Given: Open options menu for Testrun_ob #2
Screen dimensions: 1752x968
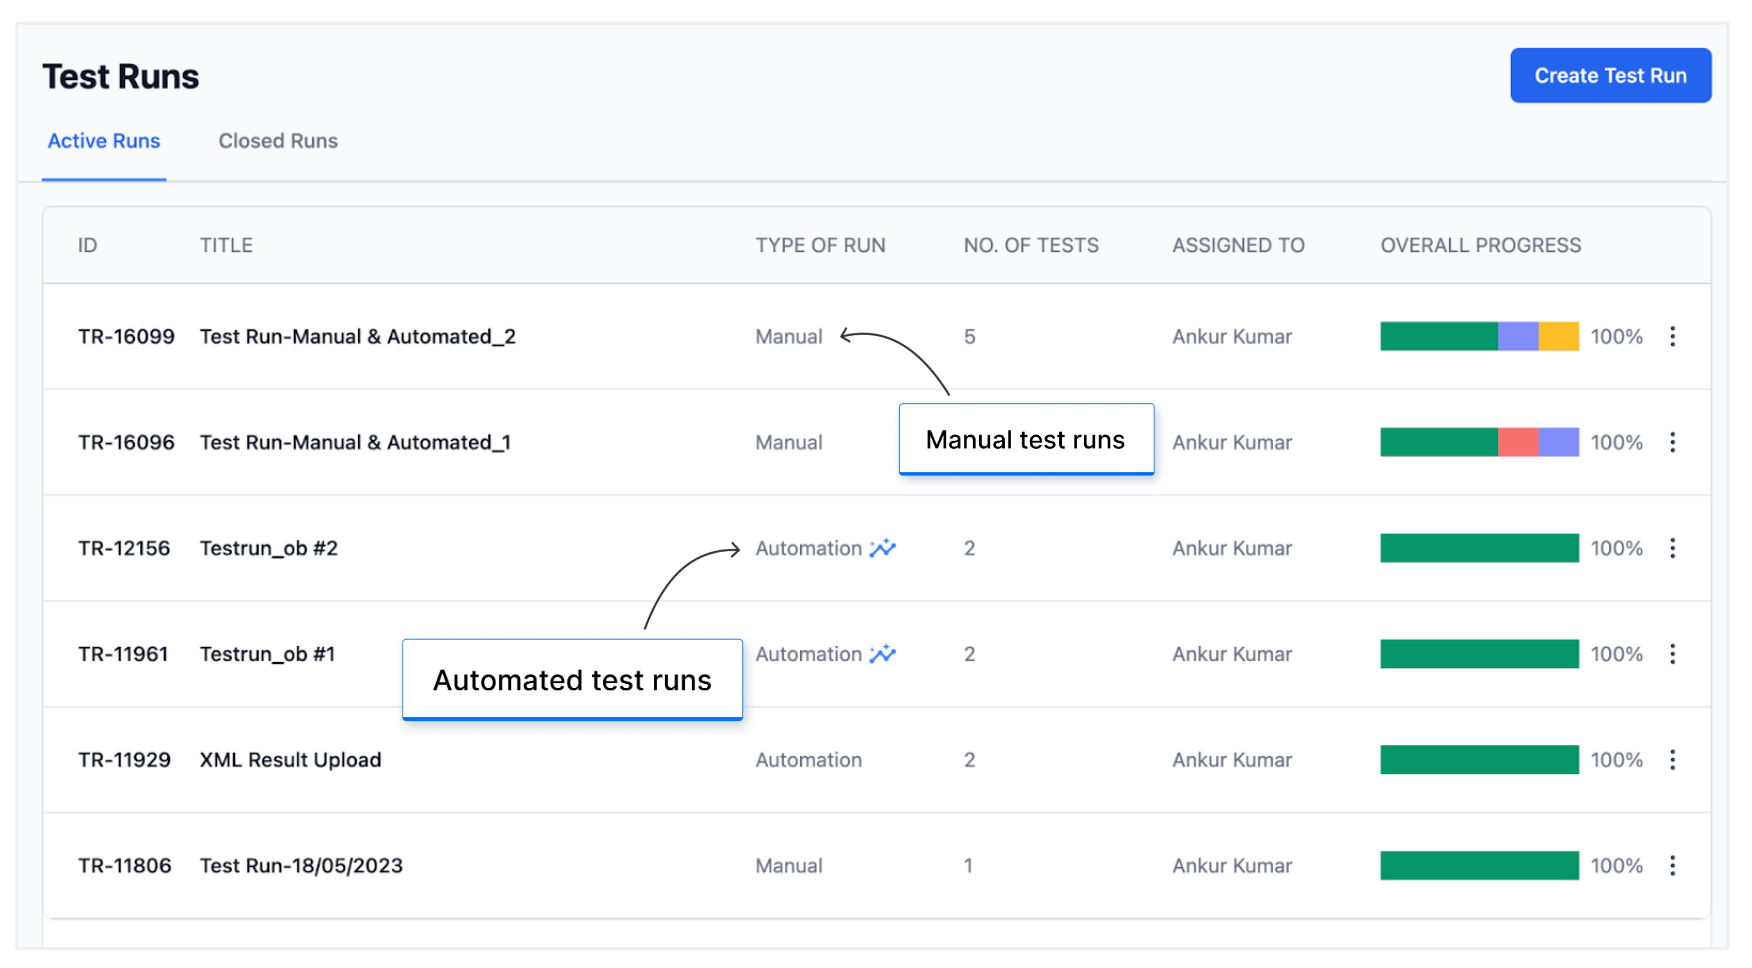Looking at the screenshot, I should tap(1672, 548).
